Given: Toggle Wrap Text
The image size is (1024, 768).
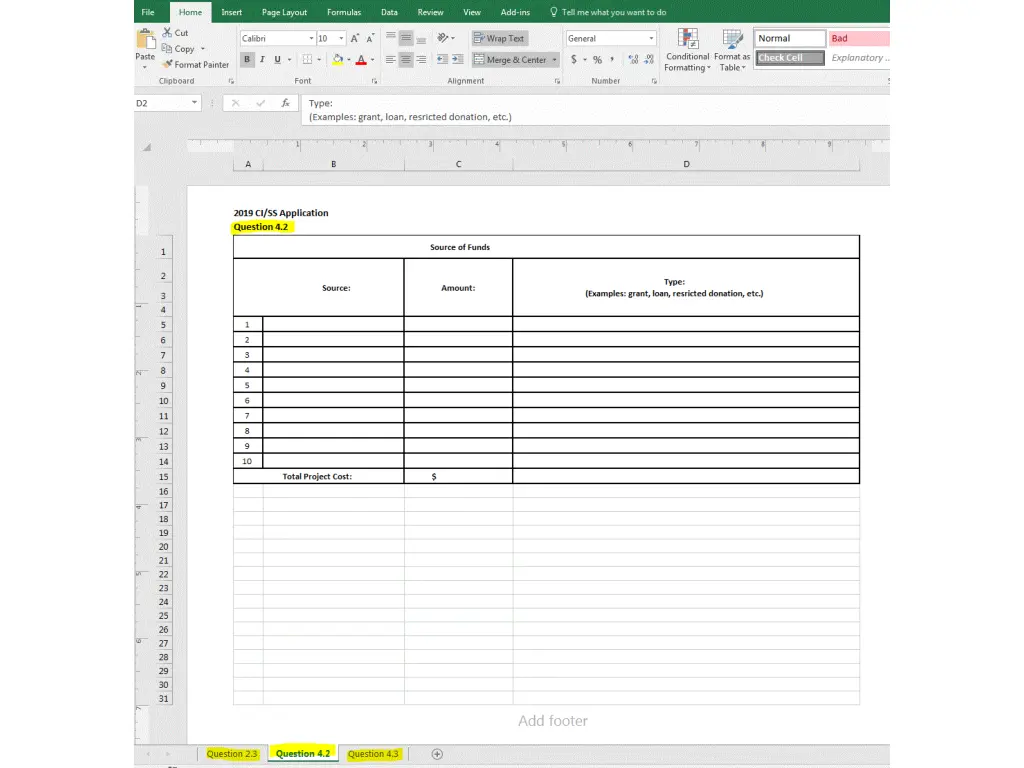Looking at the screenshot, I should (x=500, y=39).
